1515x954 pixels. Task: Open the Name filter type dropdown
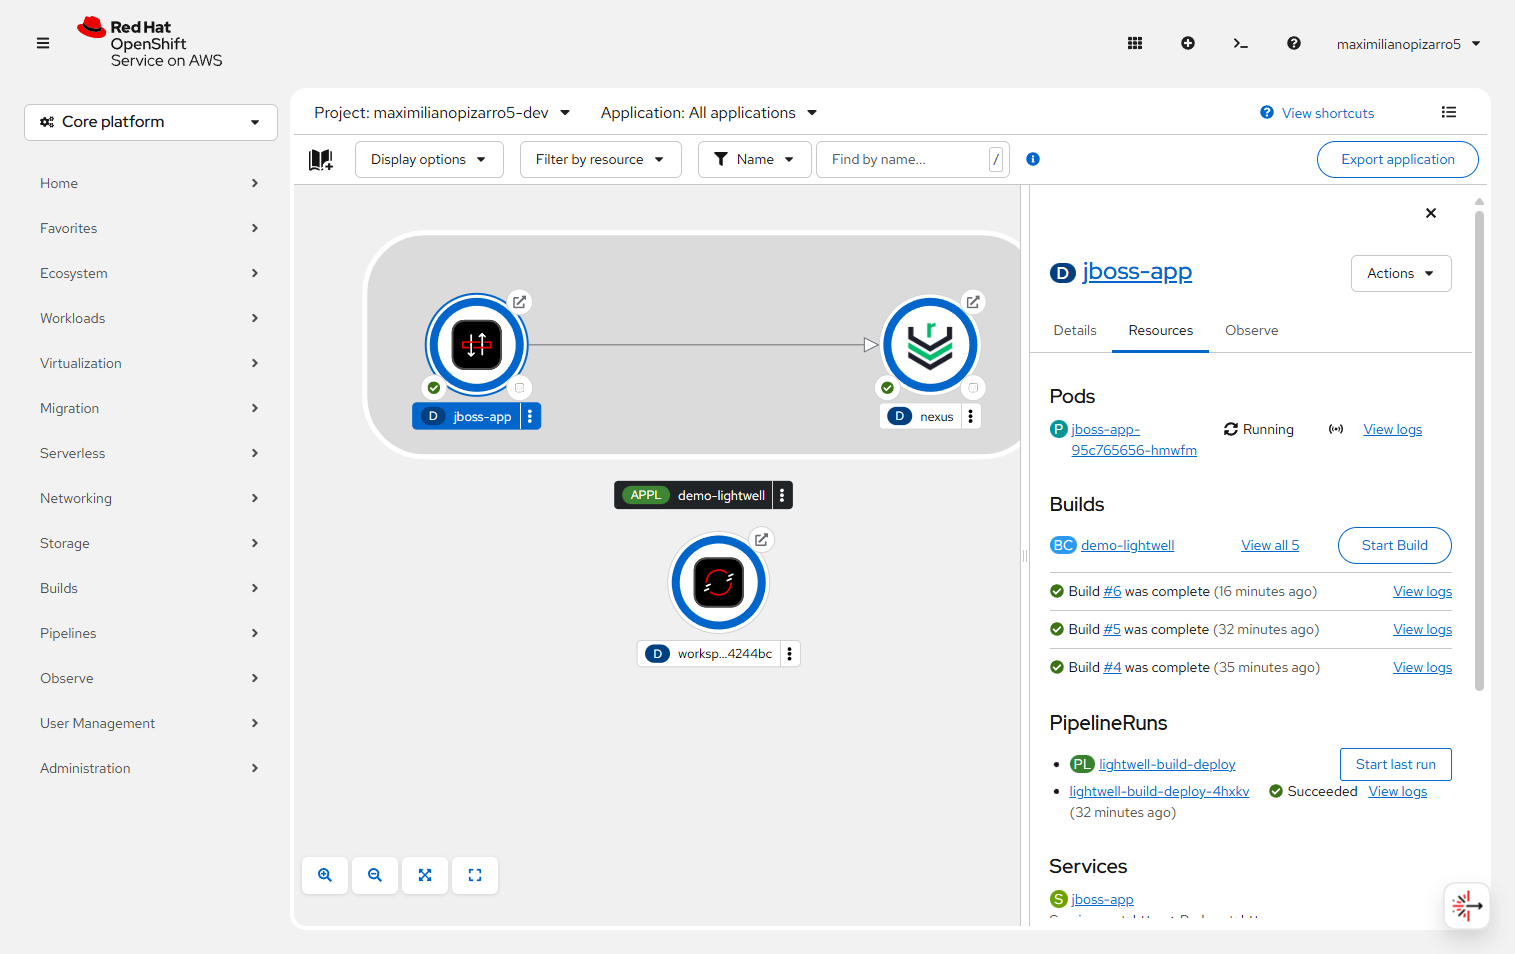point(754,159)
